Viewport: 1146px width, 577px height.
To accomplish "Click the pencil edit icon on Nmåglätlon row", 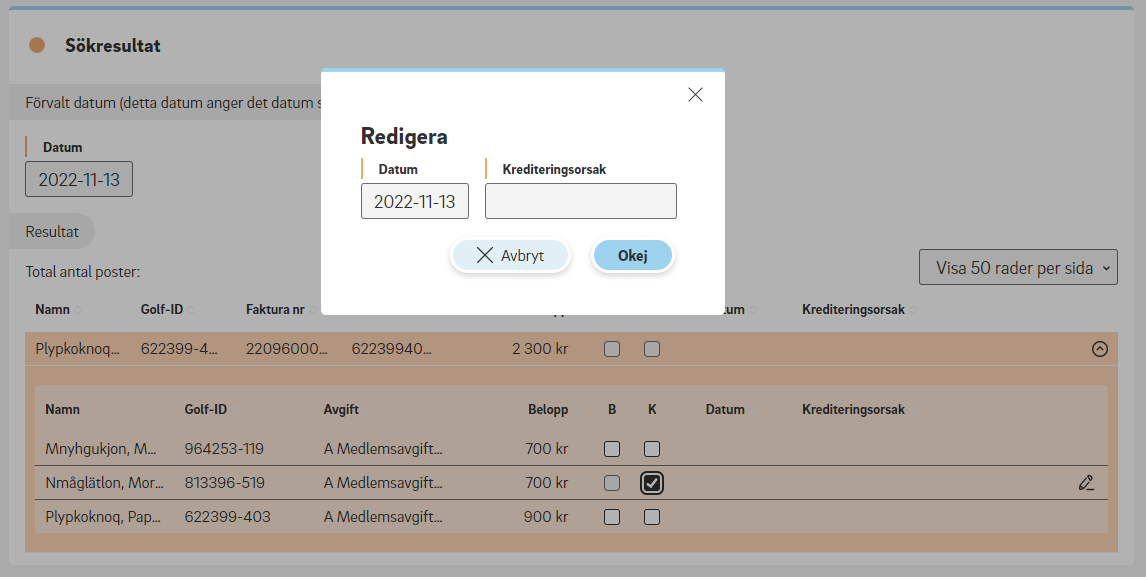I will [x=1086, y=483].
